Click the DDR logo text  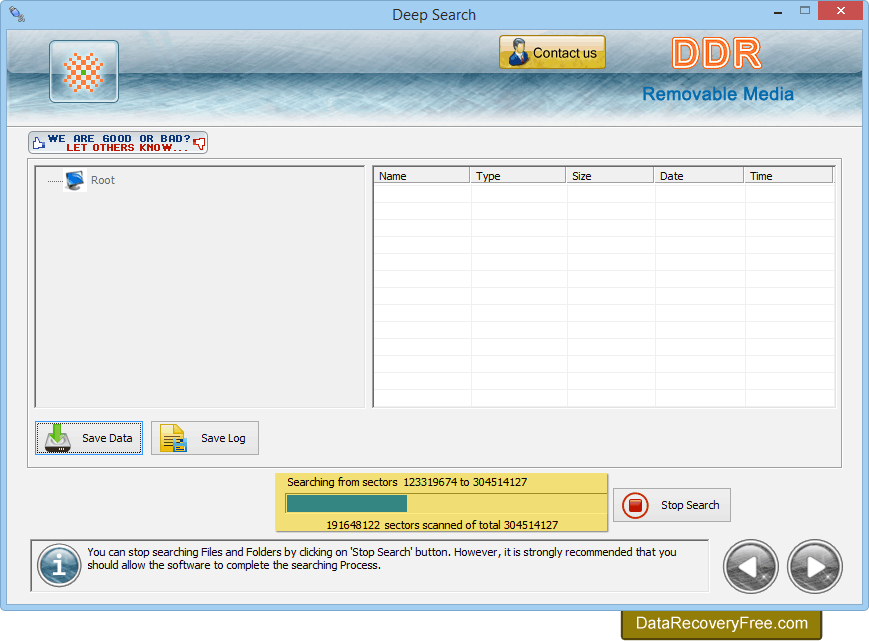pos(717,53)
